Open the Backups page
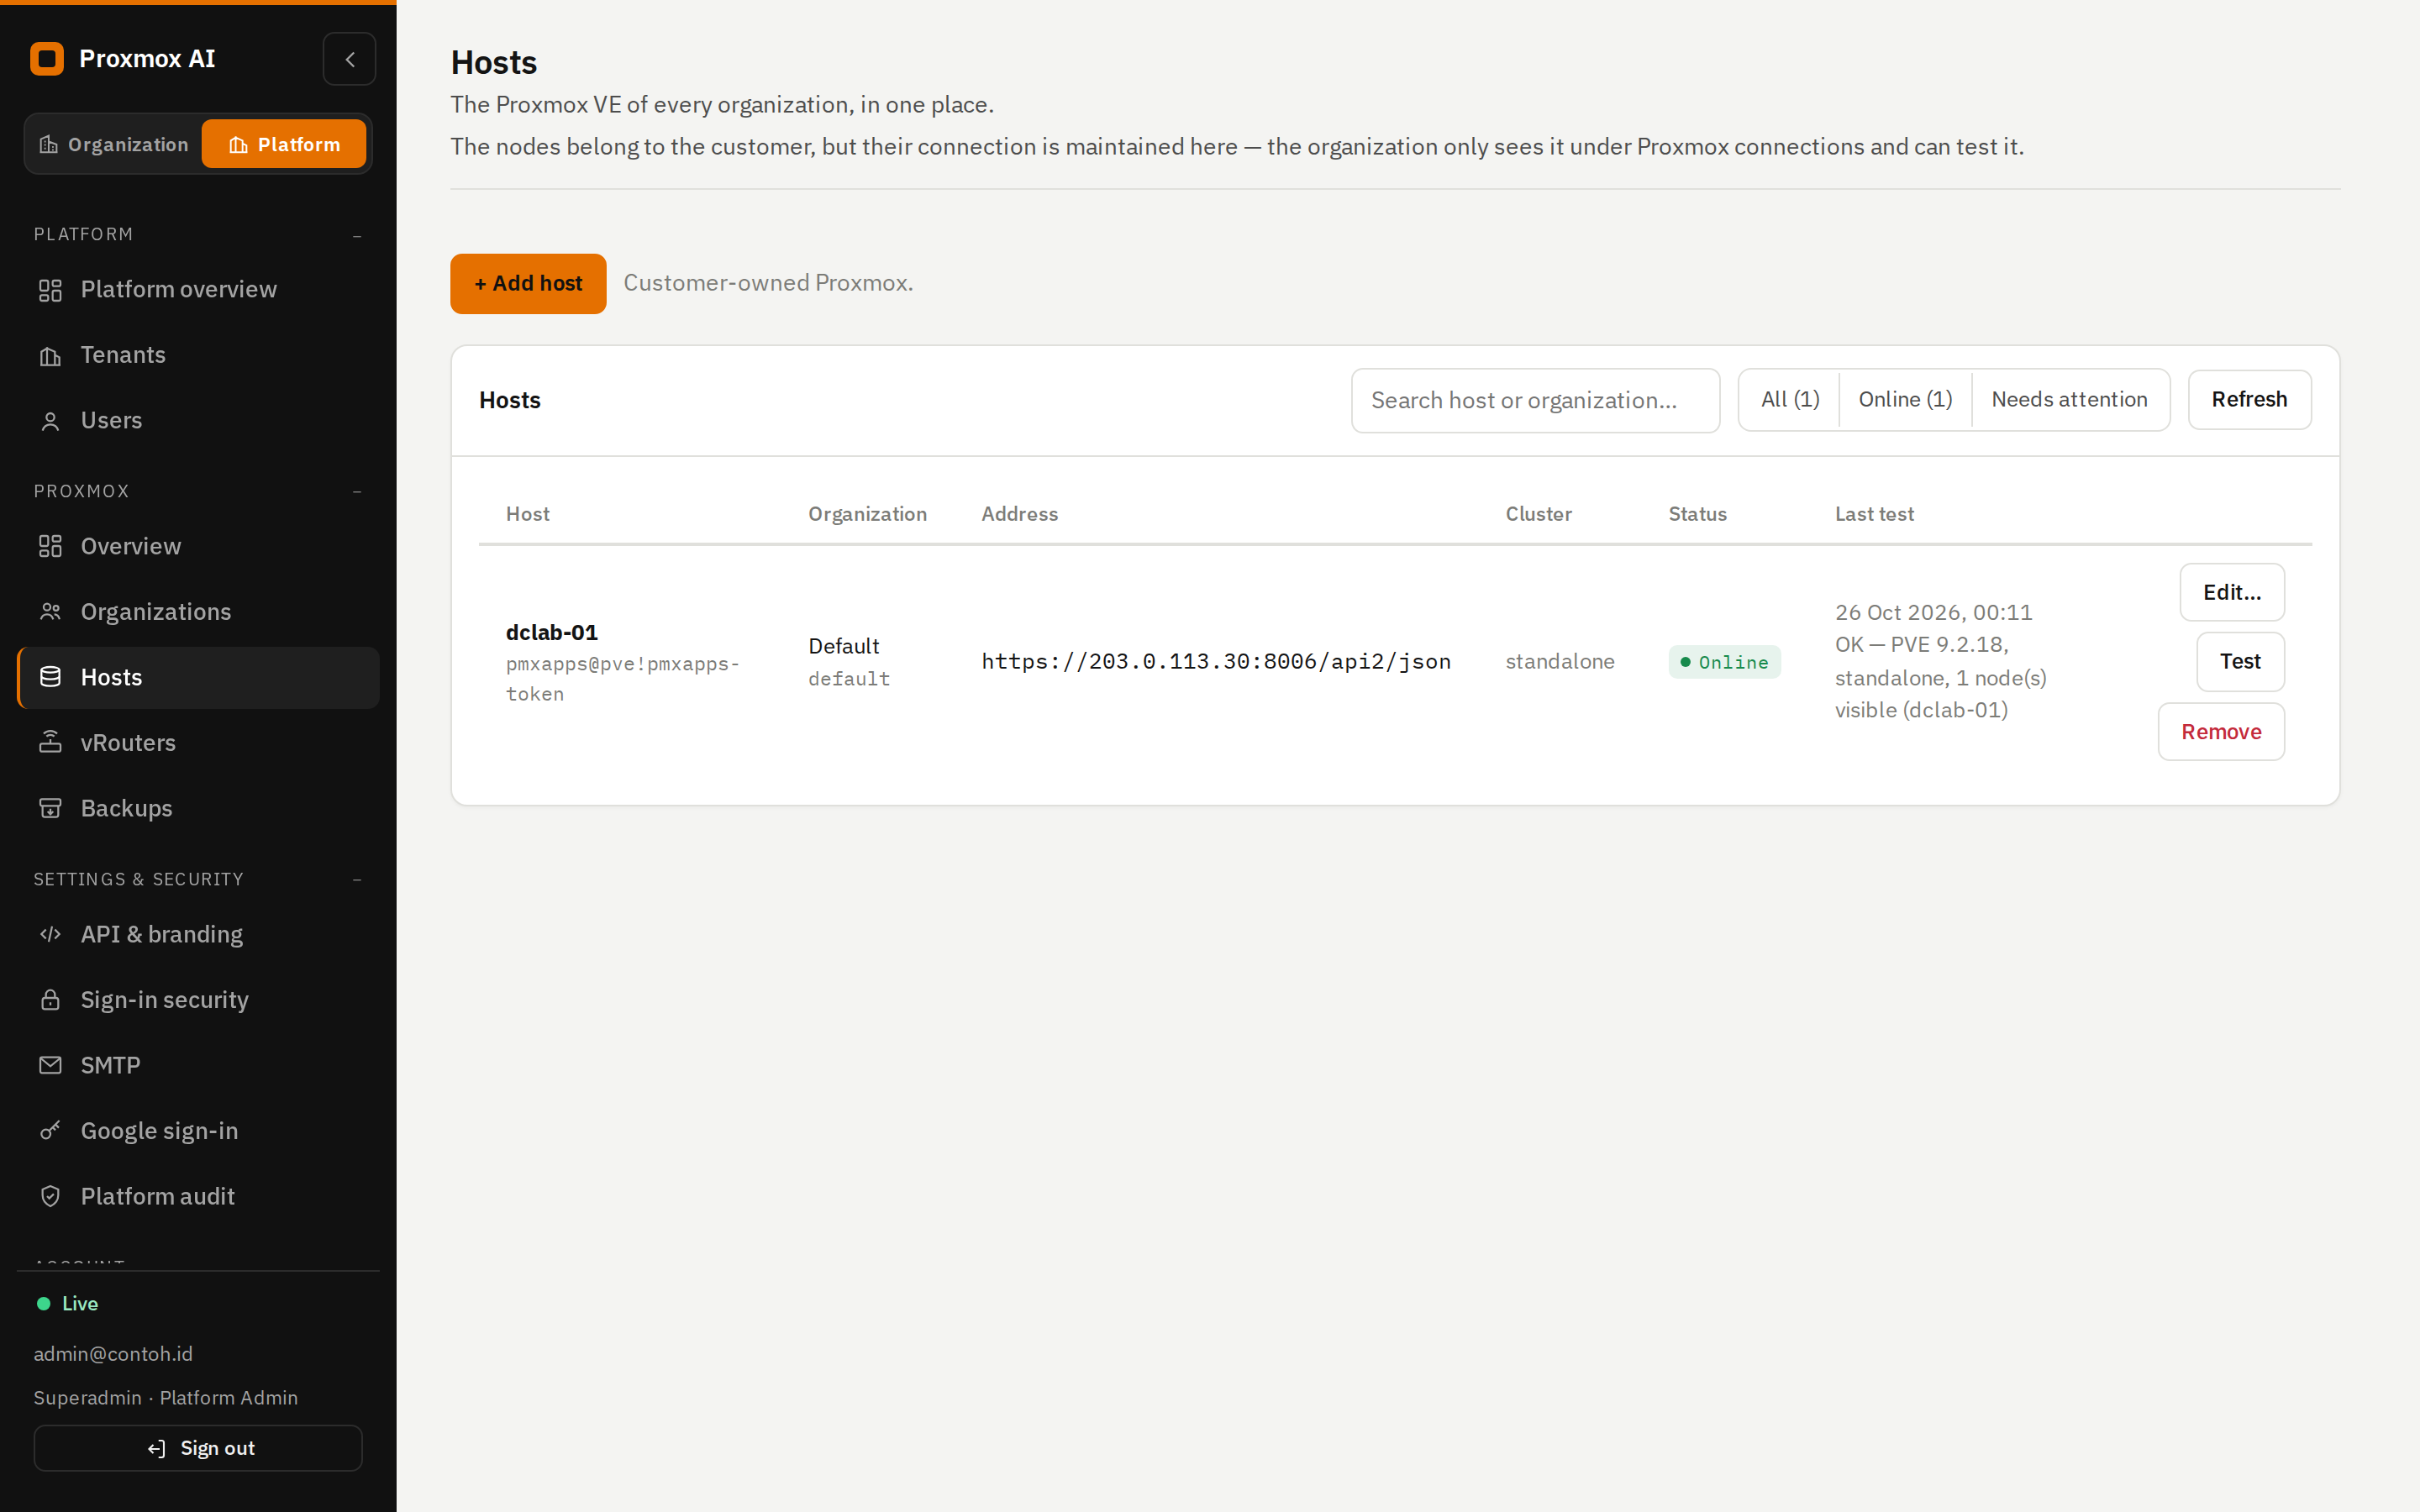This screenshot has height=1512, width=2420. (x=198, y=809)
